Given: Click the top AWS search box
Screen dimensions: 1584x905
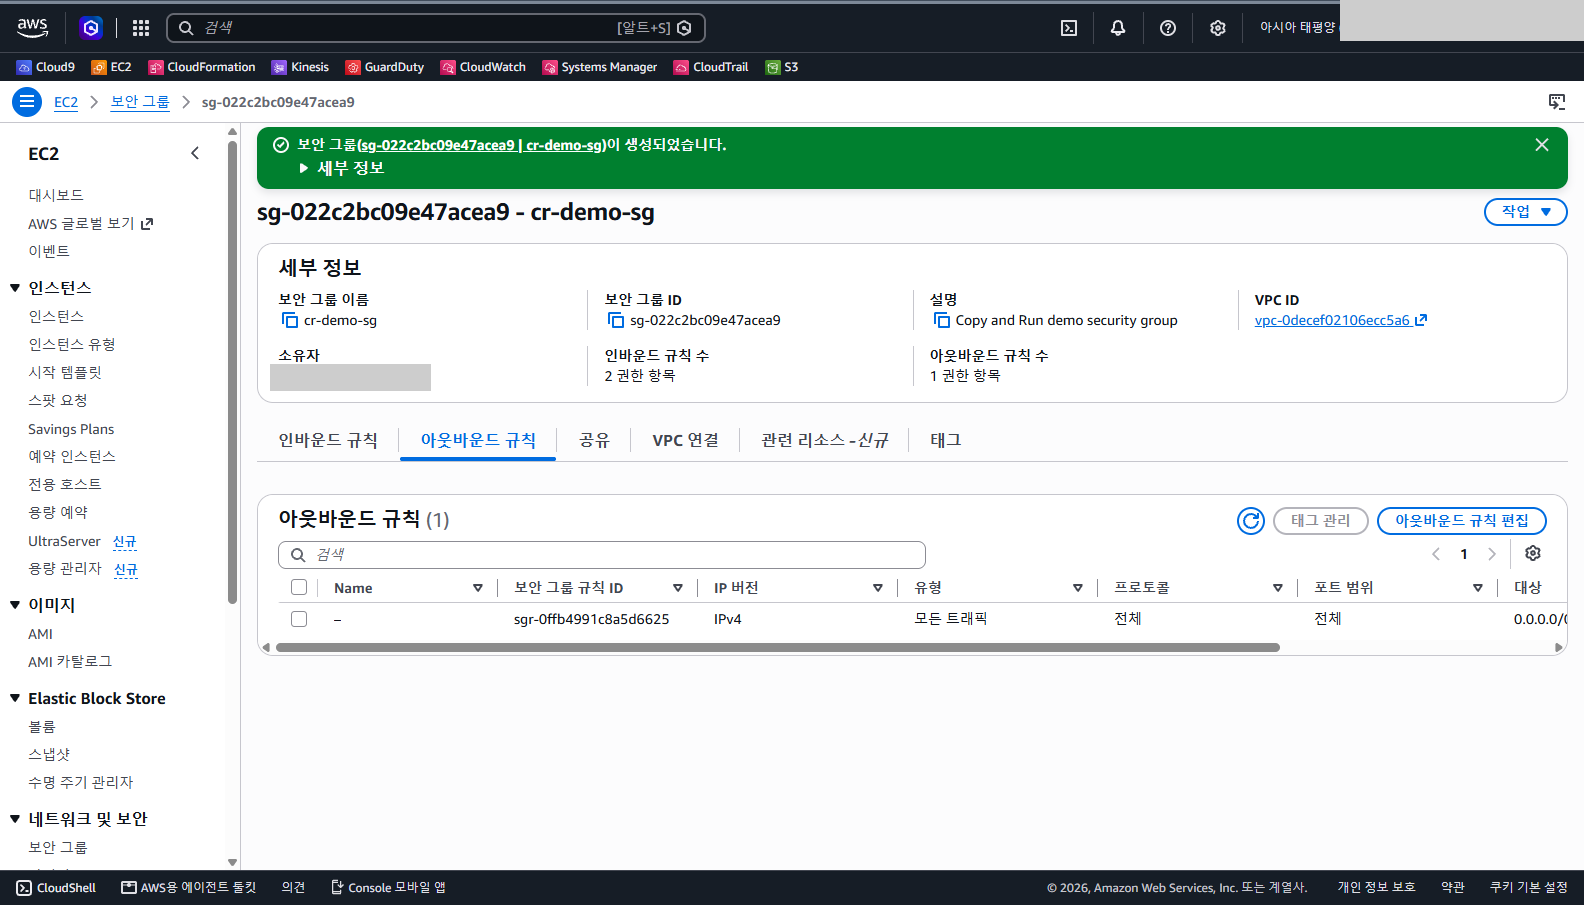Looking at the screenshot, I should (436, 28).
